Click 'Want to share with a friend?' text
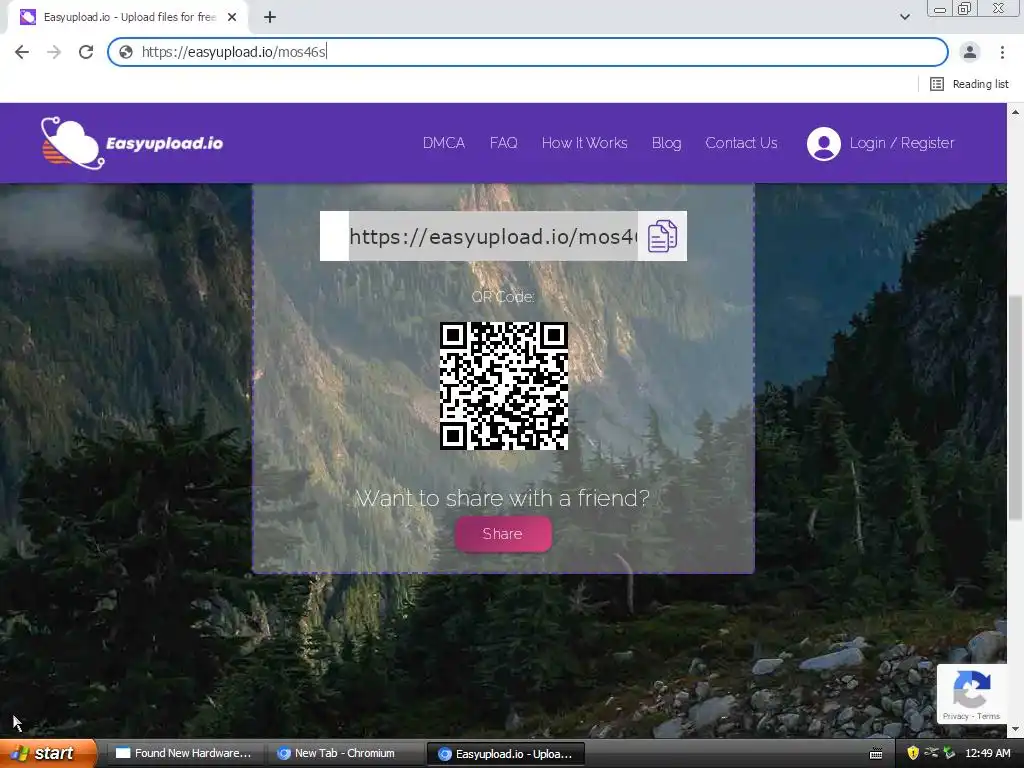The width and height of the screenshot is (1024, 768). (x=502, y=498)
